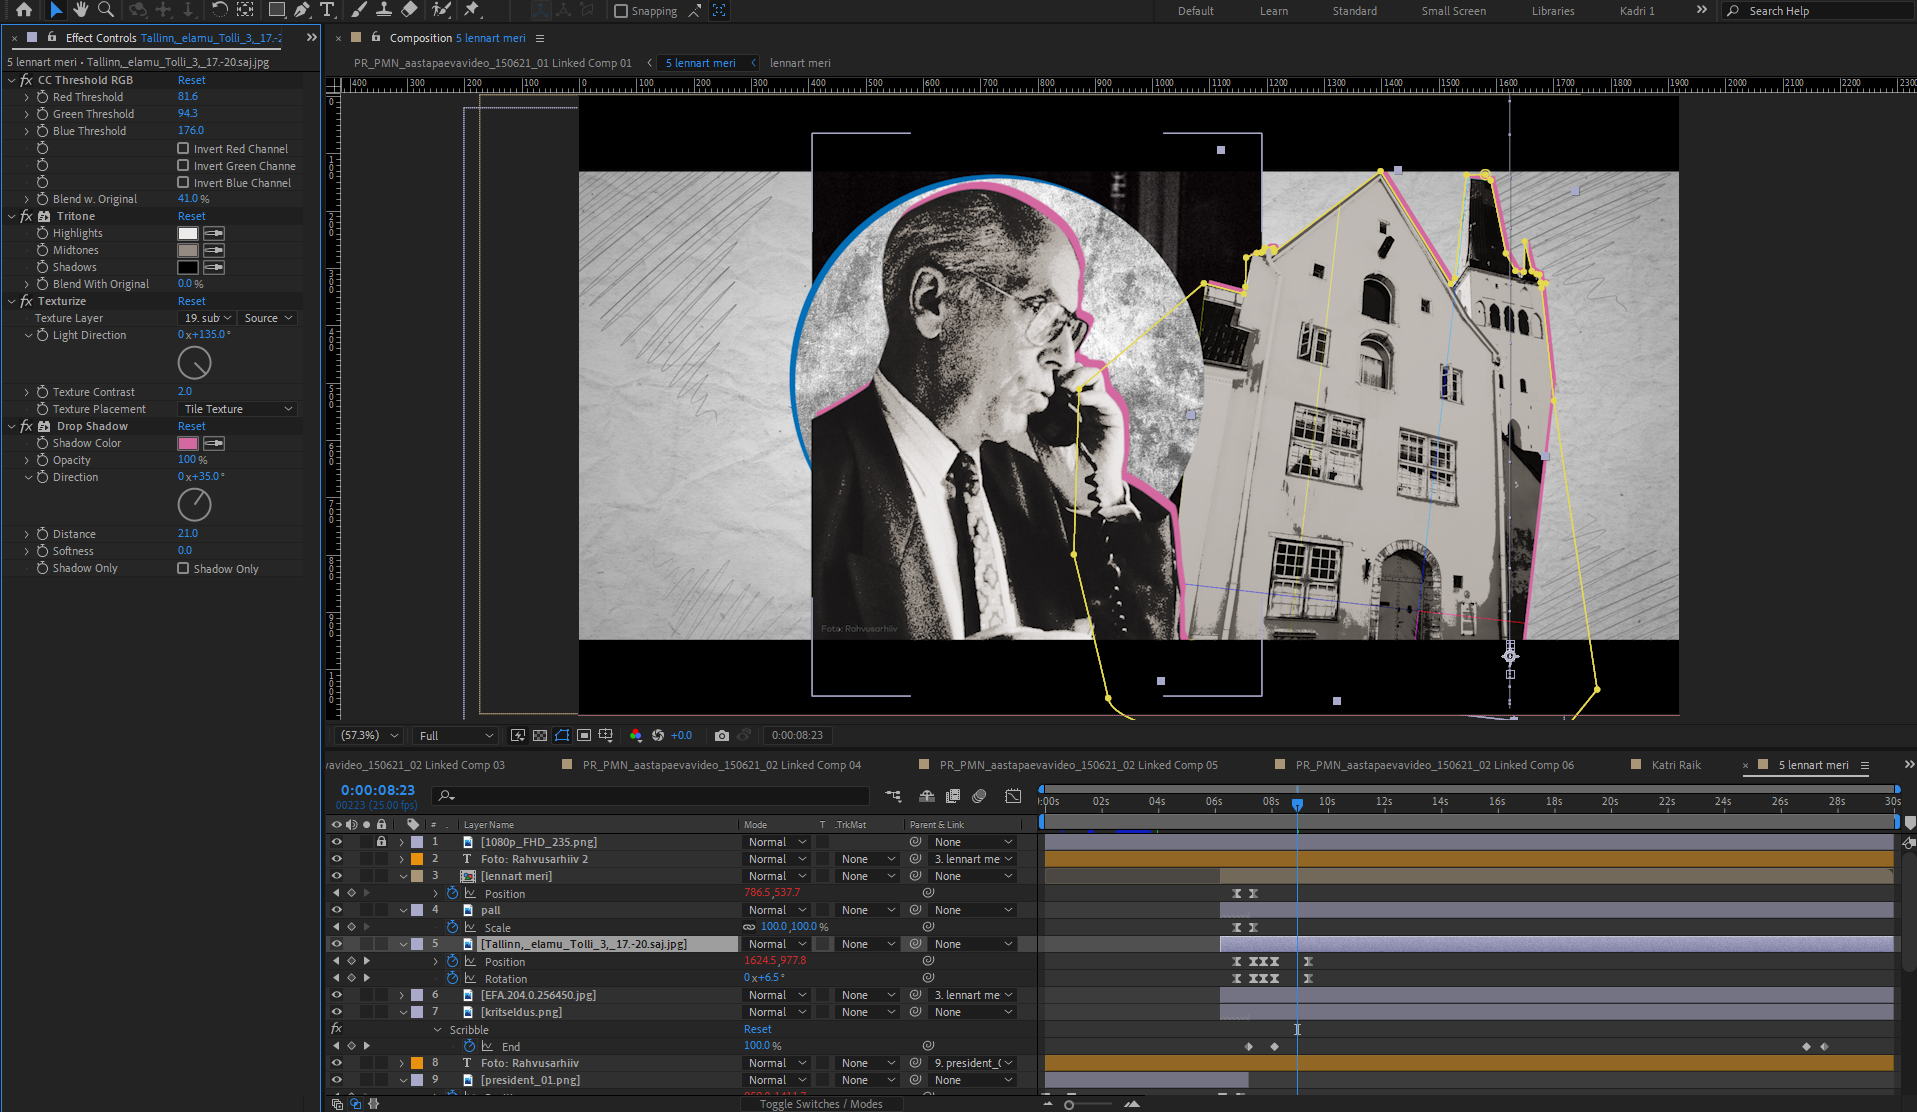Click the pink Shadow Color swatch

pyautogui.click(x=187, y=443)
